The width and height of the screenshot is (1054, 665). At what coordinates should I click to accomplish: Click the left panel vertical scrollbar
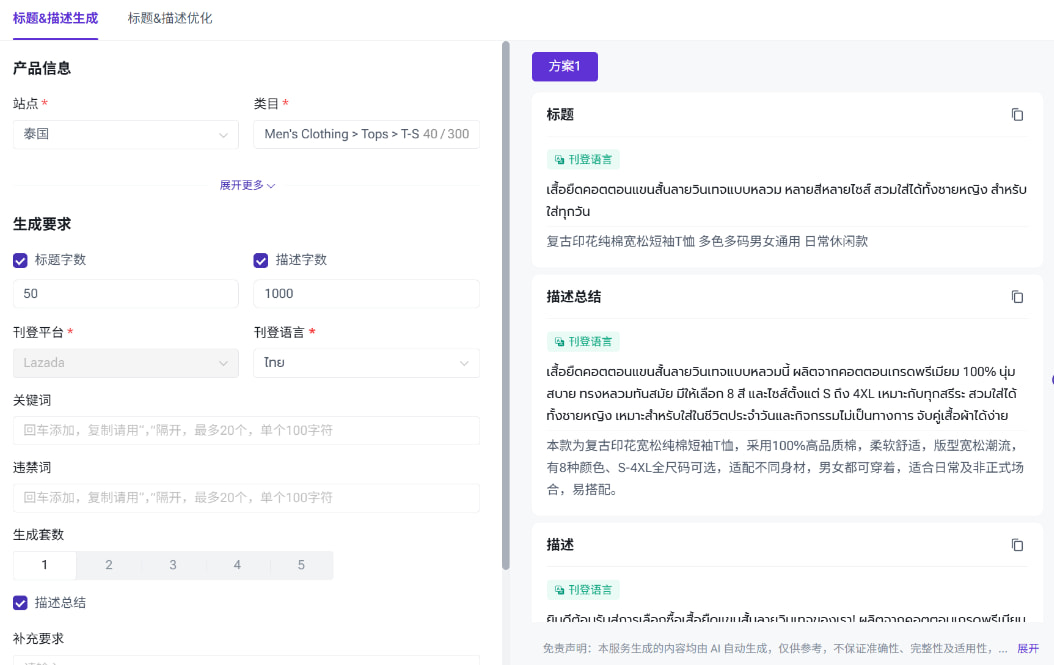[505, 306]
